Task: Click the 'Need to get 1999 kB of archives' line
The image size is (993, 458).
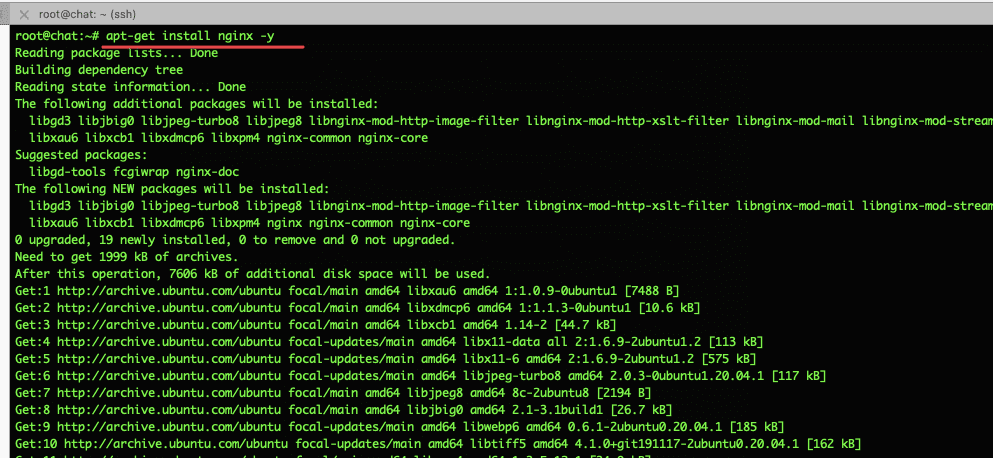Action: 127,257
